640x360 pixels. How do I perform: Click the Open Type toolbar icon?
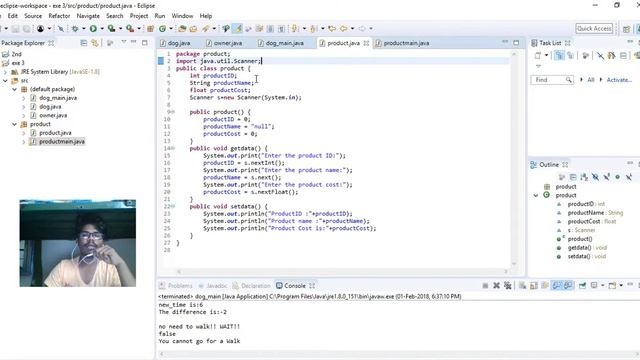[182, 29]
